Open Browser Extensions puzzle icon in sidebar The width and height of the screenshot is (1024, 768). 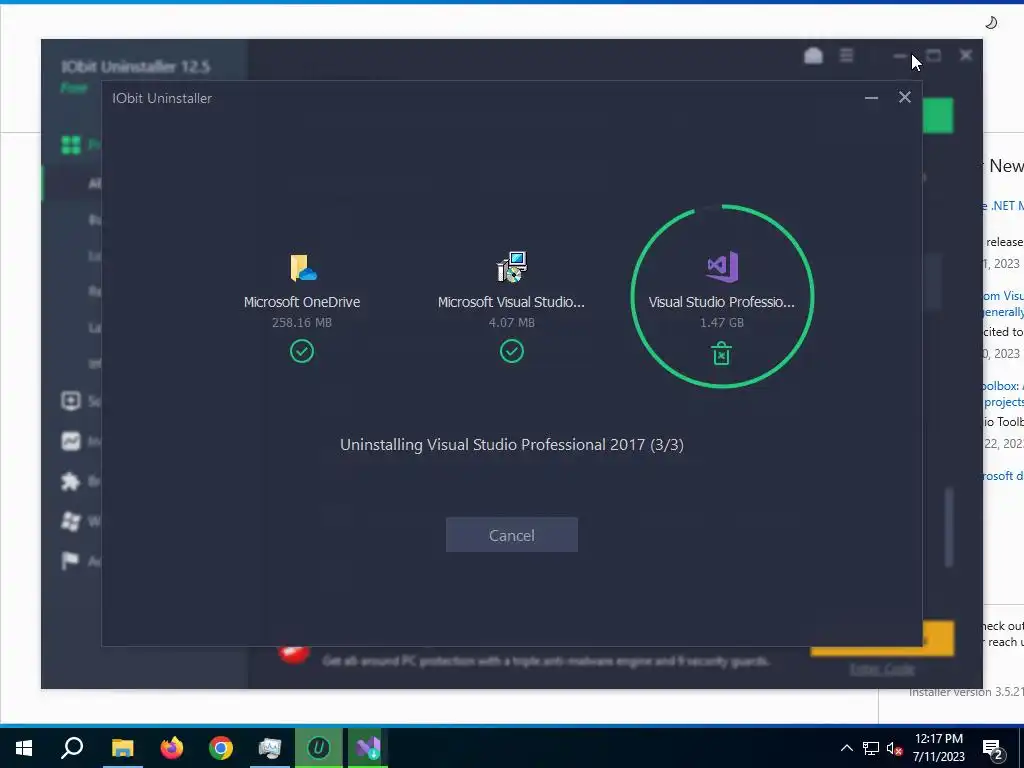(x=71, y=481)
